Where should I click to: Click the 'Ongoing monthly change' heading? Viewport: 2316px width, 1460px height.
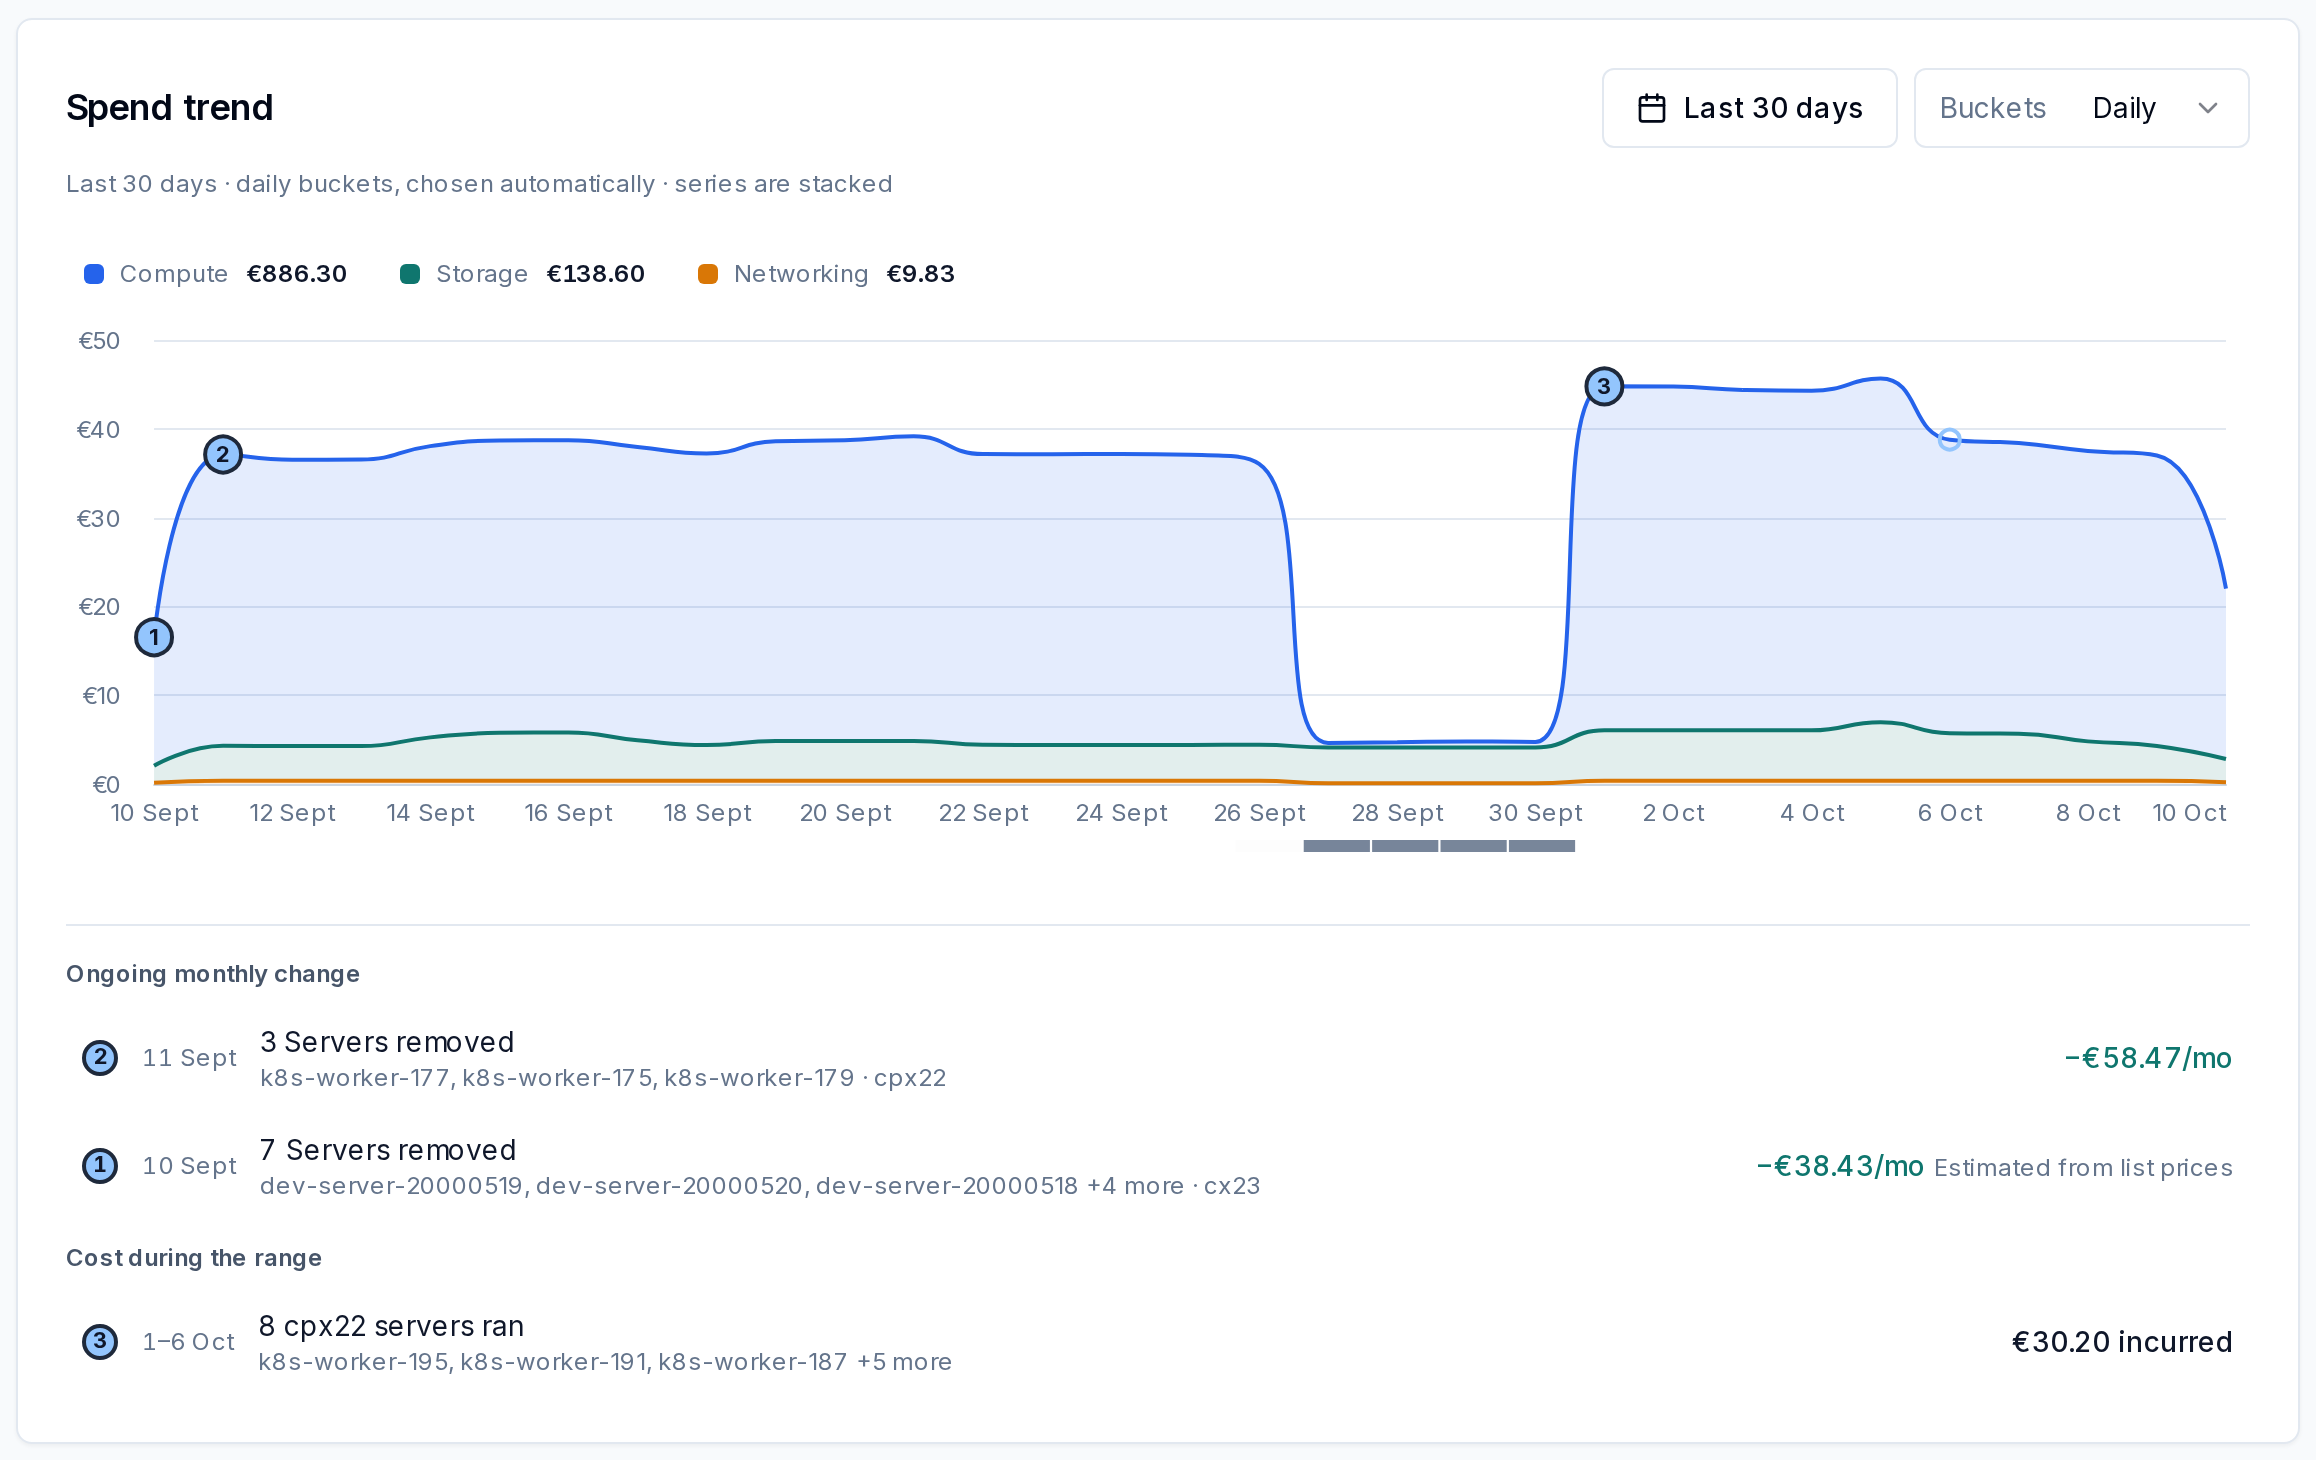[x=213, y=974]
